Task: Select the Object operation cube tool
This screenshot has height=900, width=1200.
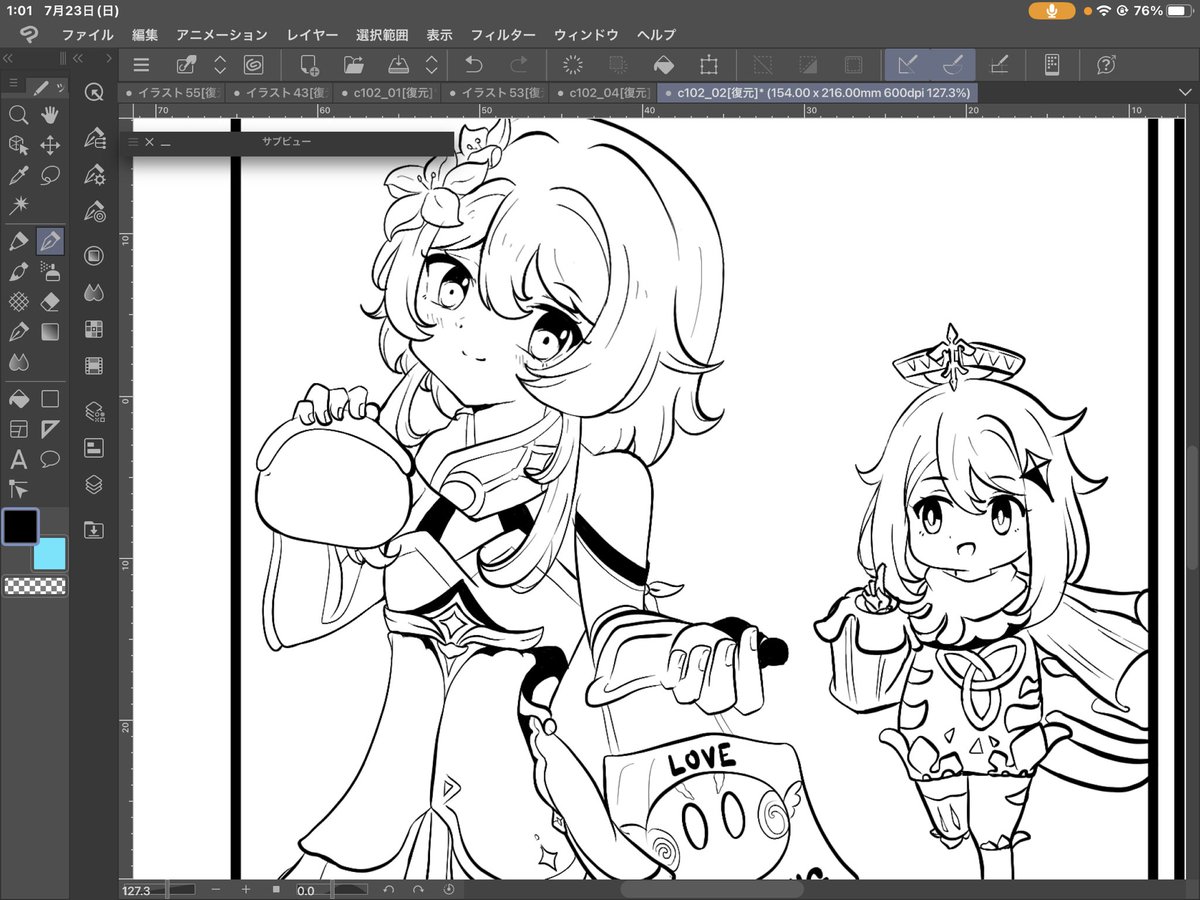Action: pos(18,146)
